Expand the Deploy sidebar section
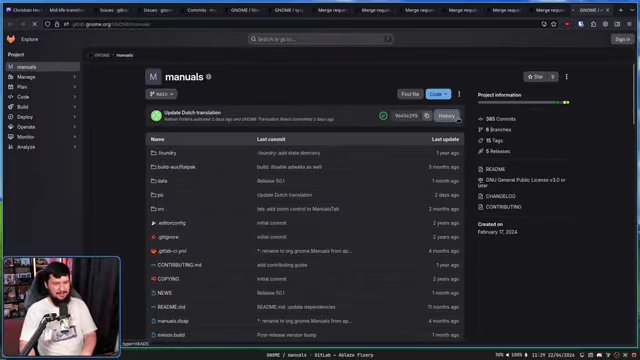The image size is (640, 360). (42, 117)
